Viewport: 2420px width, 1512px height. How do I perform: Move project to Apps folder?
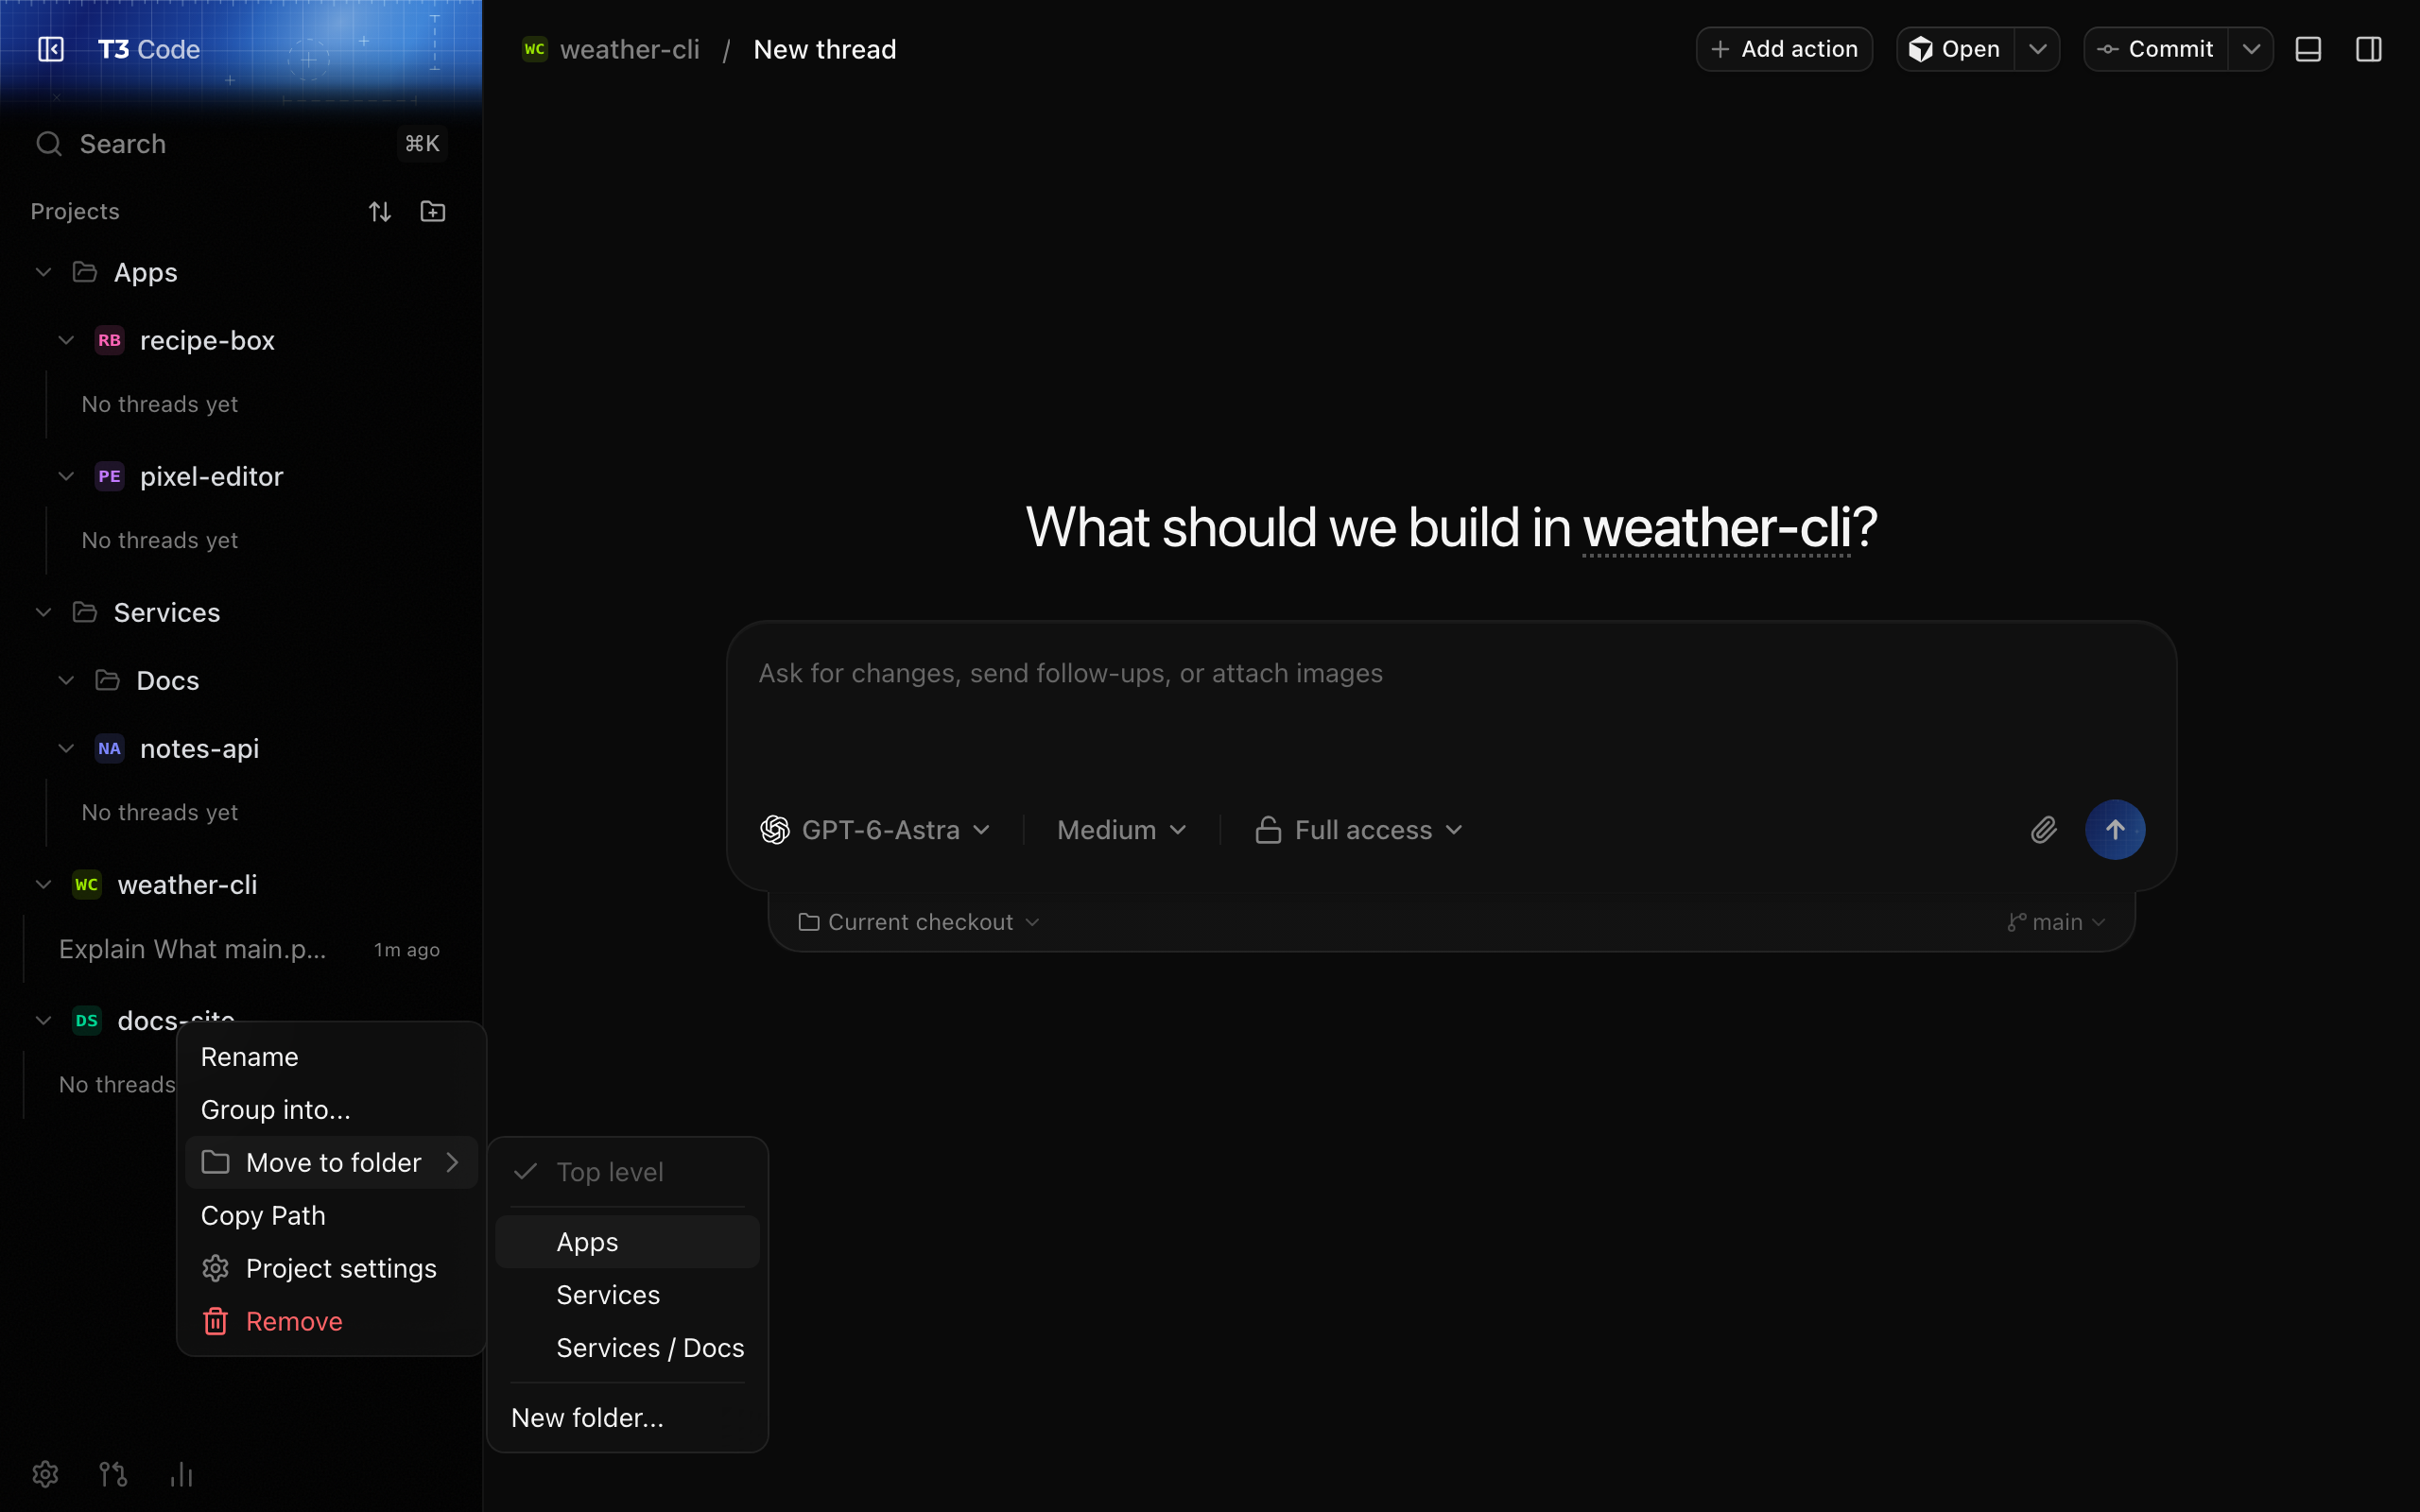pyautogui.click(x=628, y=1242)
